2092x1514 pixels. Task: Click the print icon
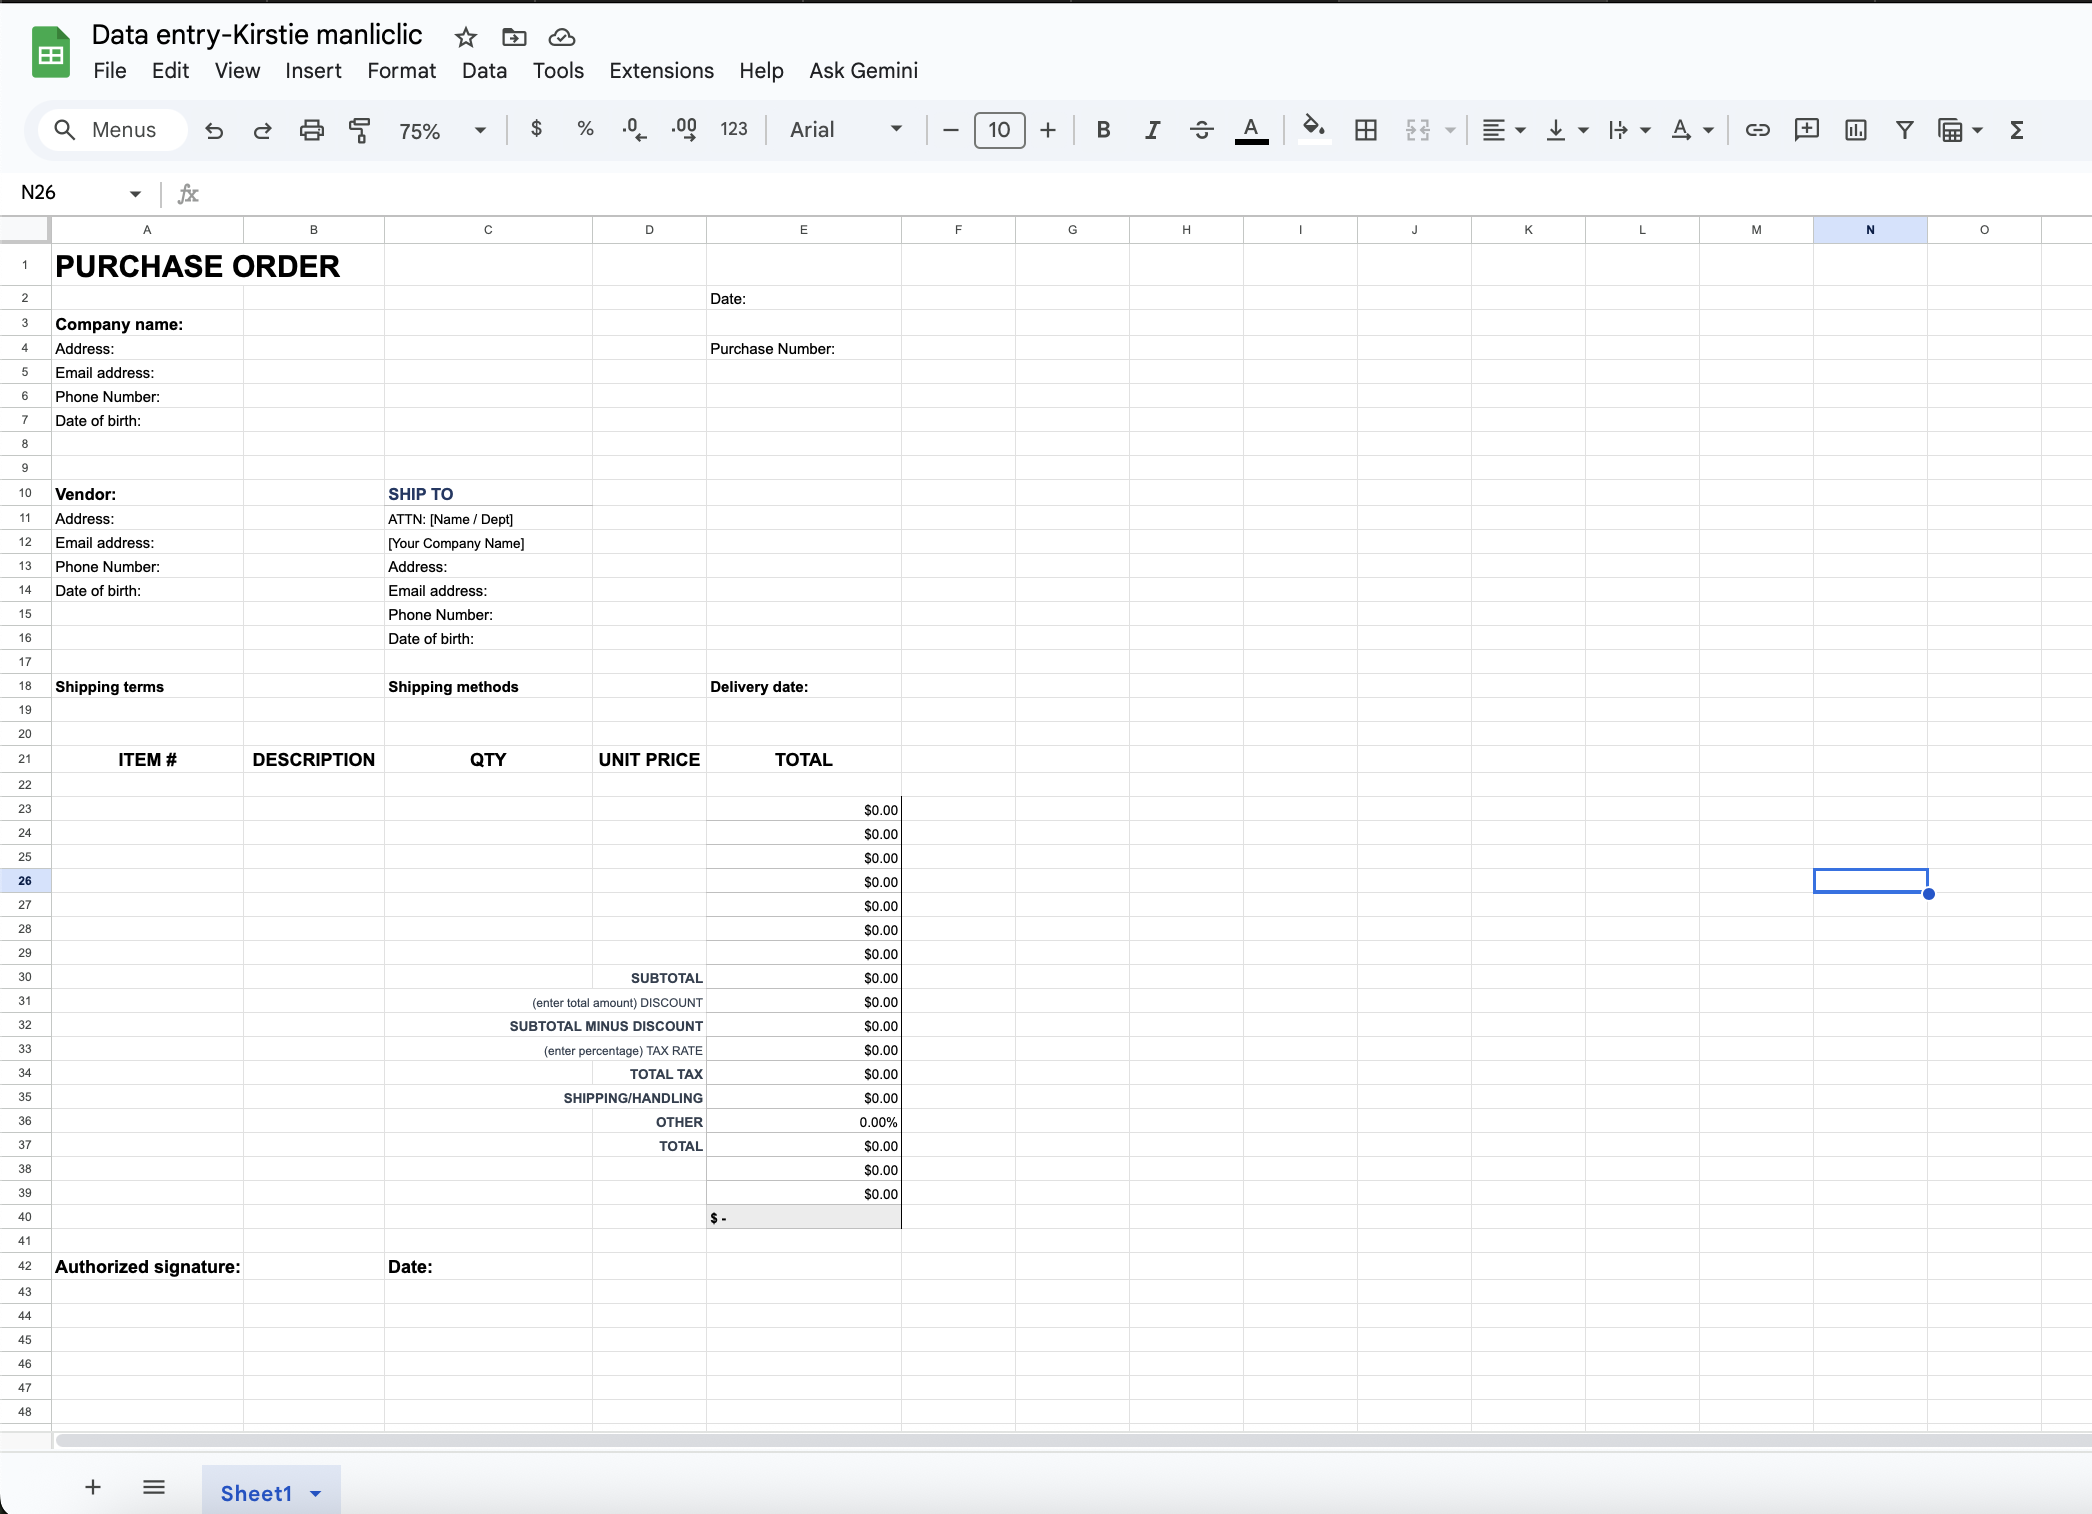tap(311, 130)
